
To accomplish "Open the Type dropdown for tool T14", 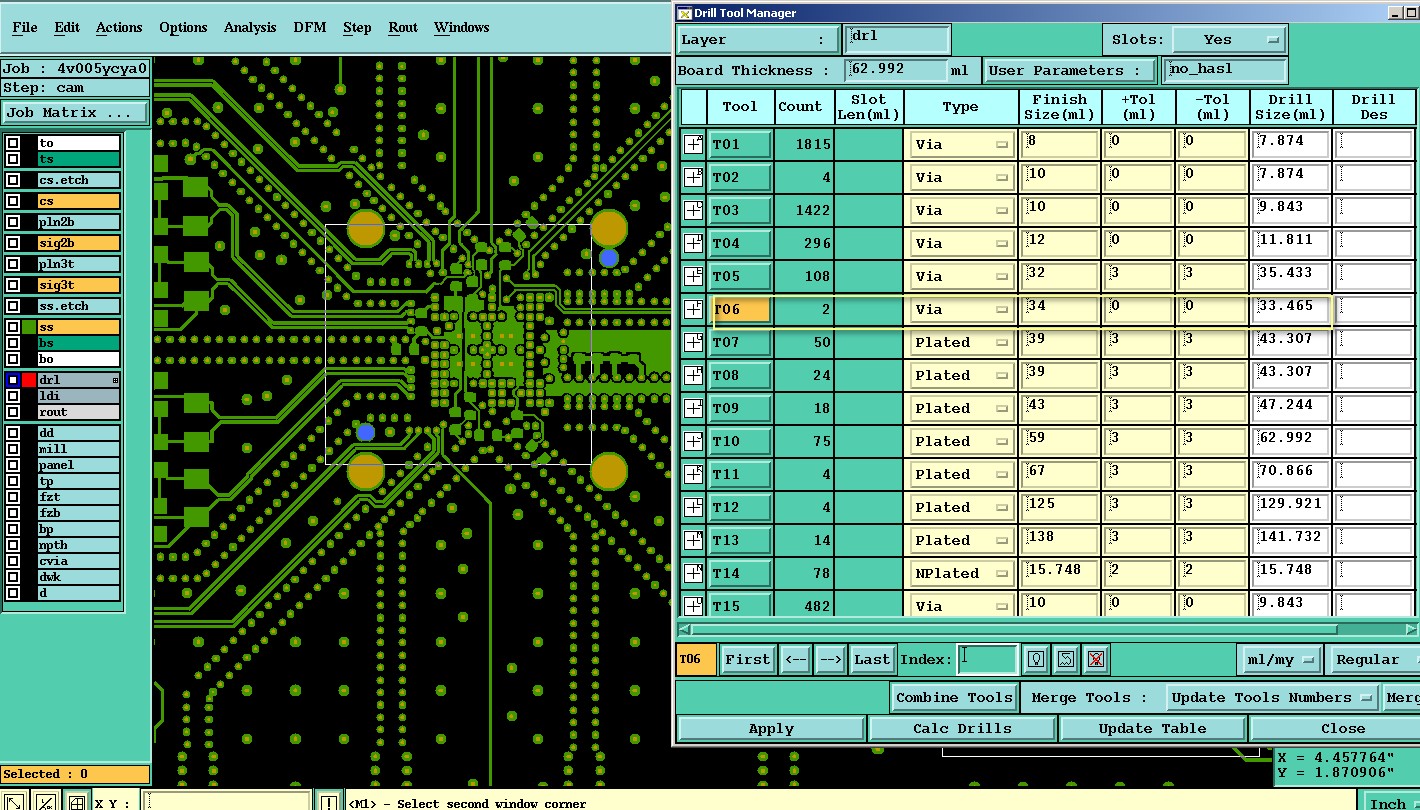I will coord(961,573).
